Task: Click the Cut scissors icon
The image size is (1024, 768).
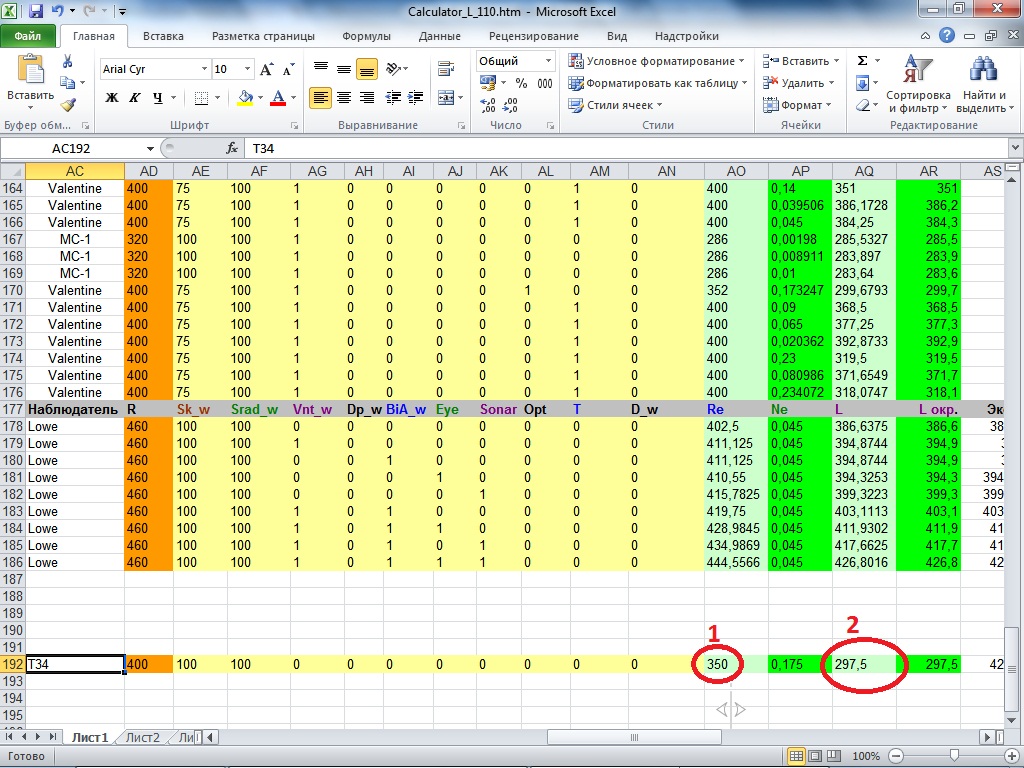Action: point(67,61)
